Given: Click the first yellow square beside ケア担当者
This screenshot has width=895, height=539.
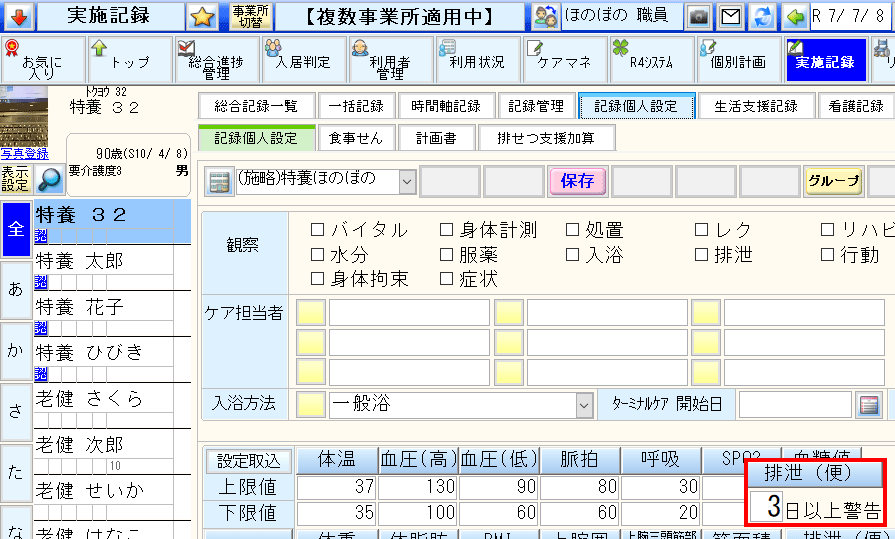Looking at the screenshot, I should point(312,313).
